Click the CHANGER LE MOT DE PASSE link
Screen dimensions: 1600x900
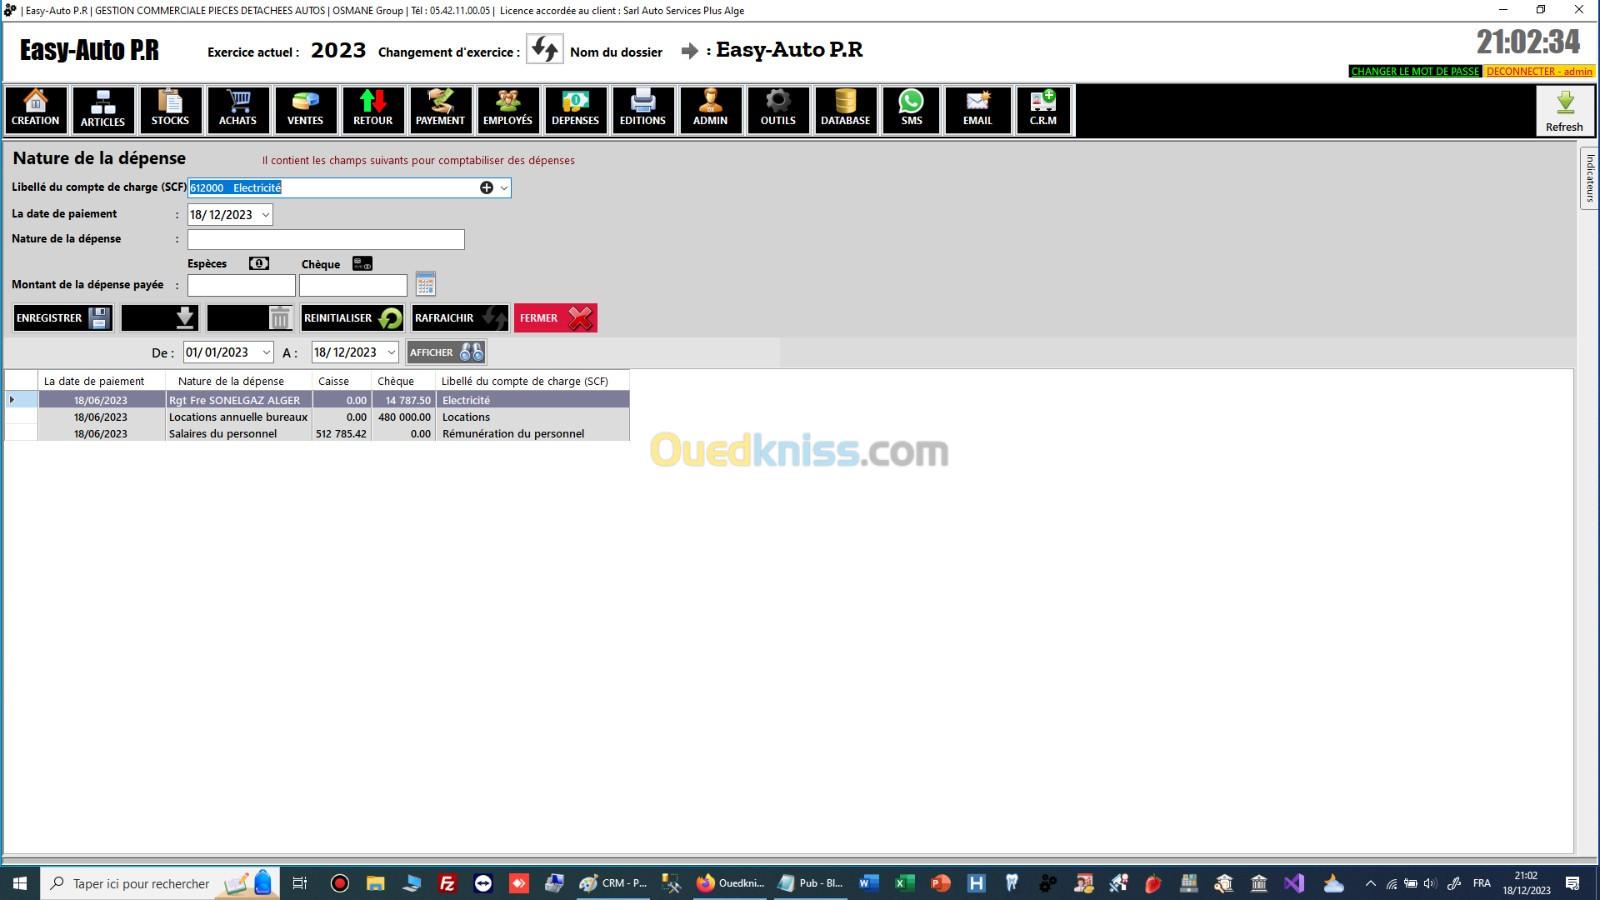pos(1414,72)
